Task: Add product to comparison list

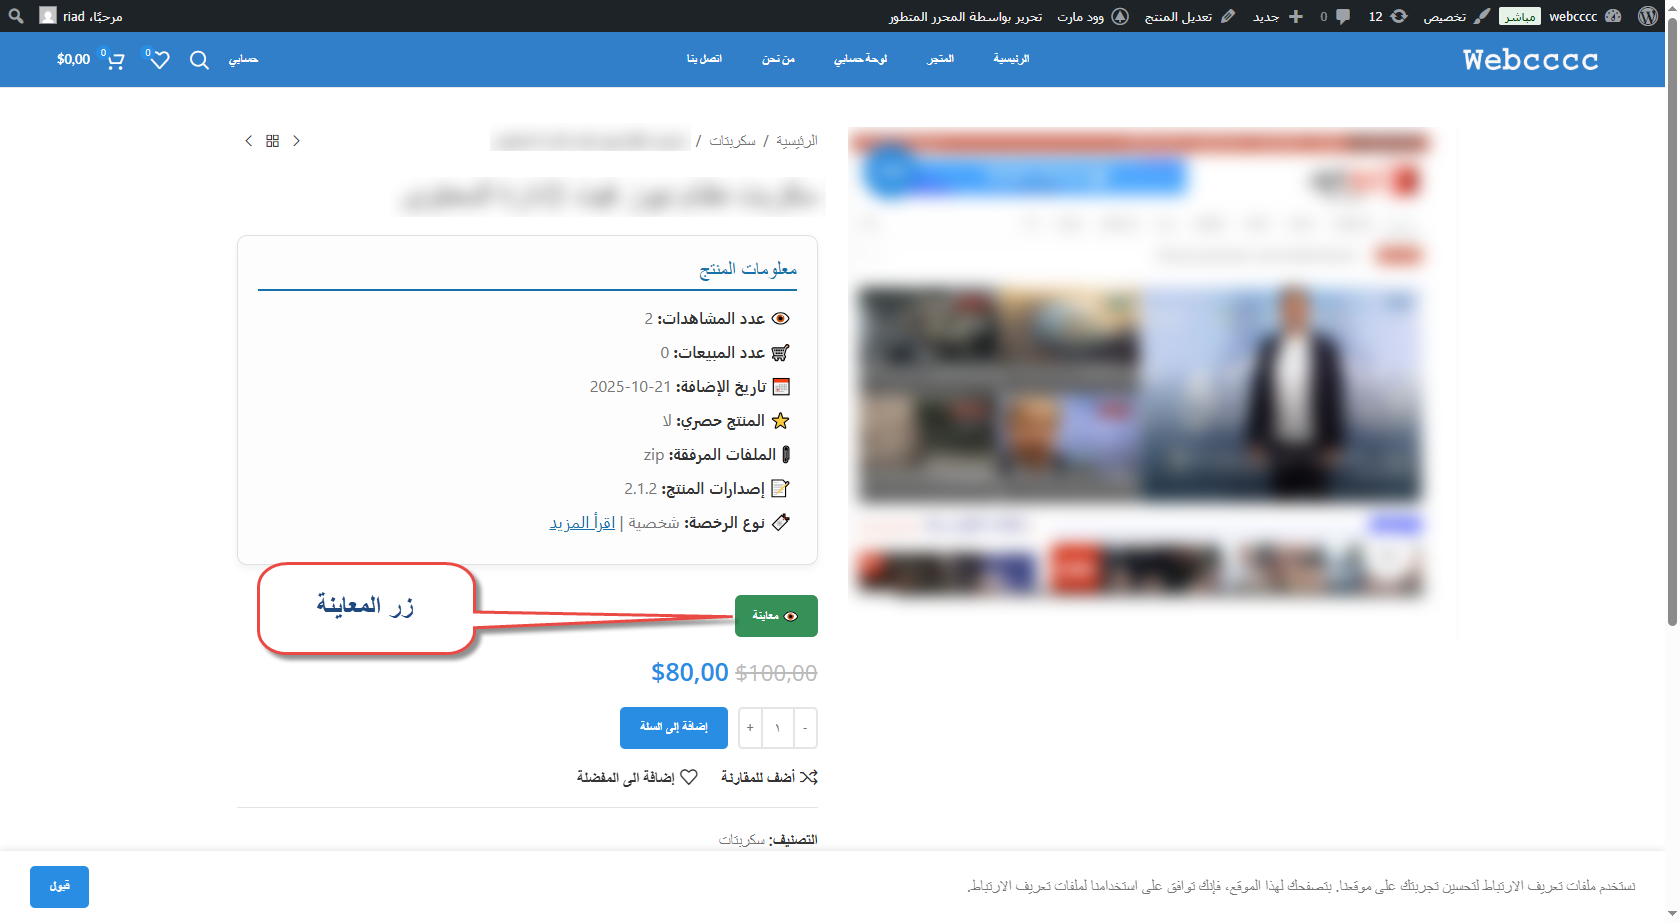Action: [769, 777]
